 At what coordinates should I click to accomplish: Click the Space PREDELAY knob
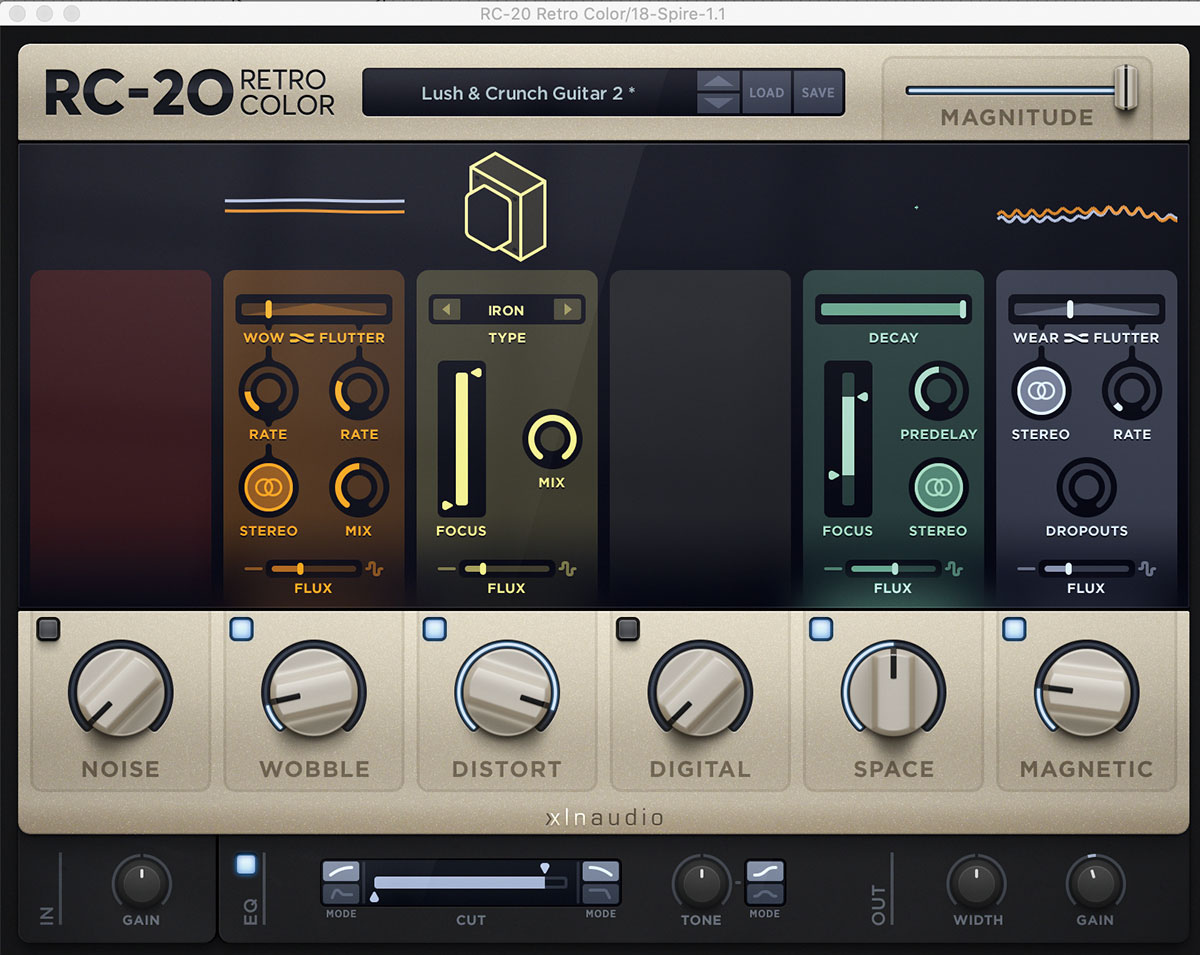tap(938, 390)
